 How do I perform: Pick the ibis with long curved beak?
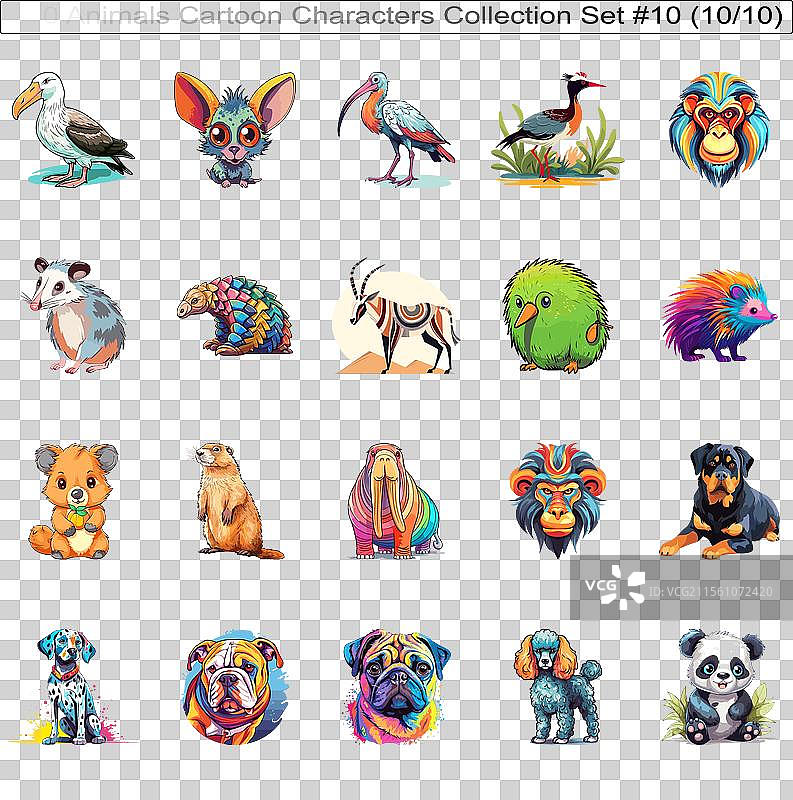396,128
